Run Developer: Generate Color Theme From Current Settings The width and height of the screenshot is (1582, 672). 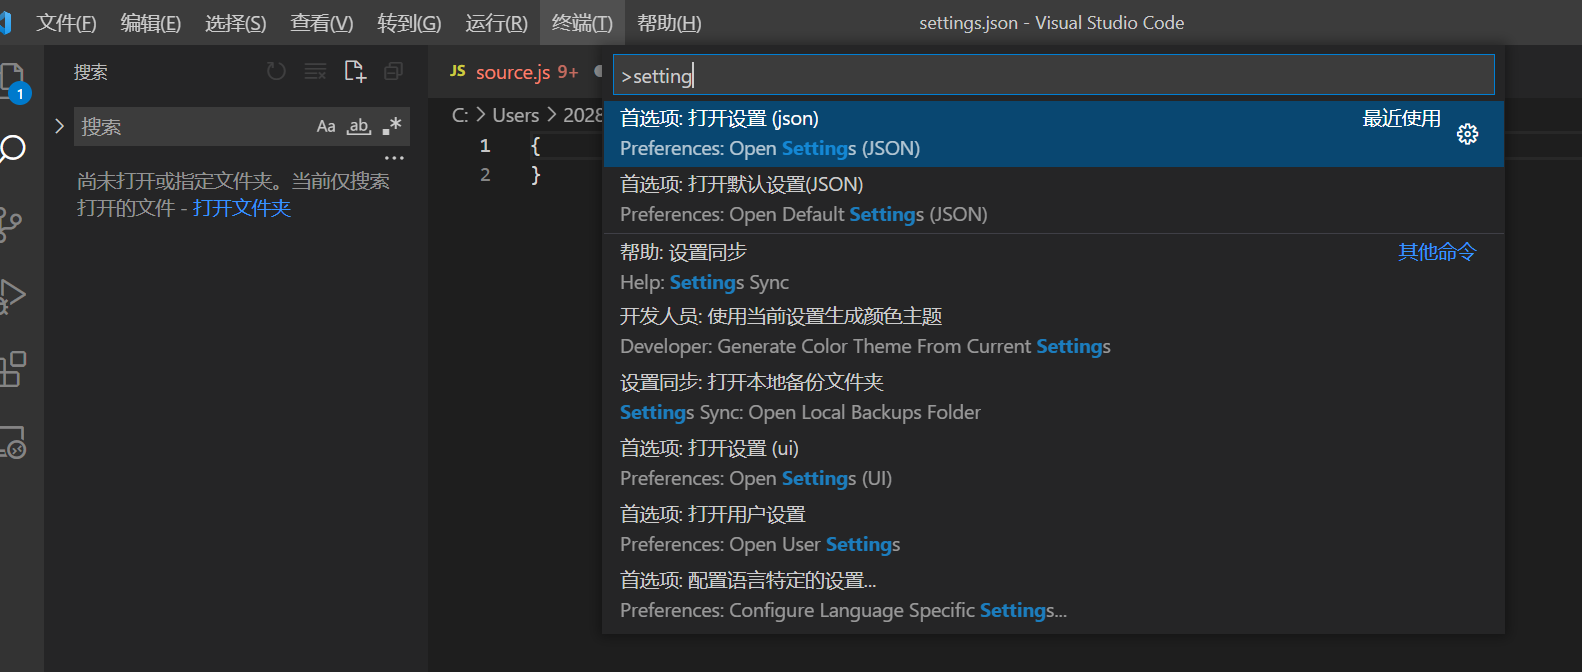(1053, 332)
